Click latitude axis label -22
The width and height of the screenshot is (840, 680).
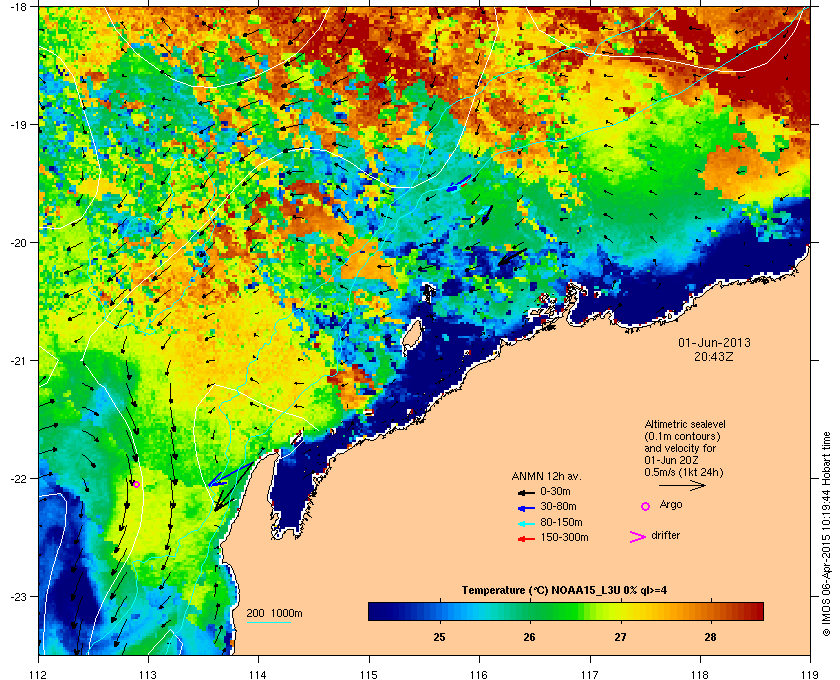point(19,479)
